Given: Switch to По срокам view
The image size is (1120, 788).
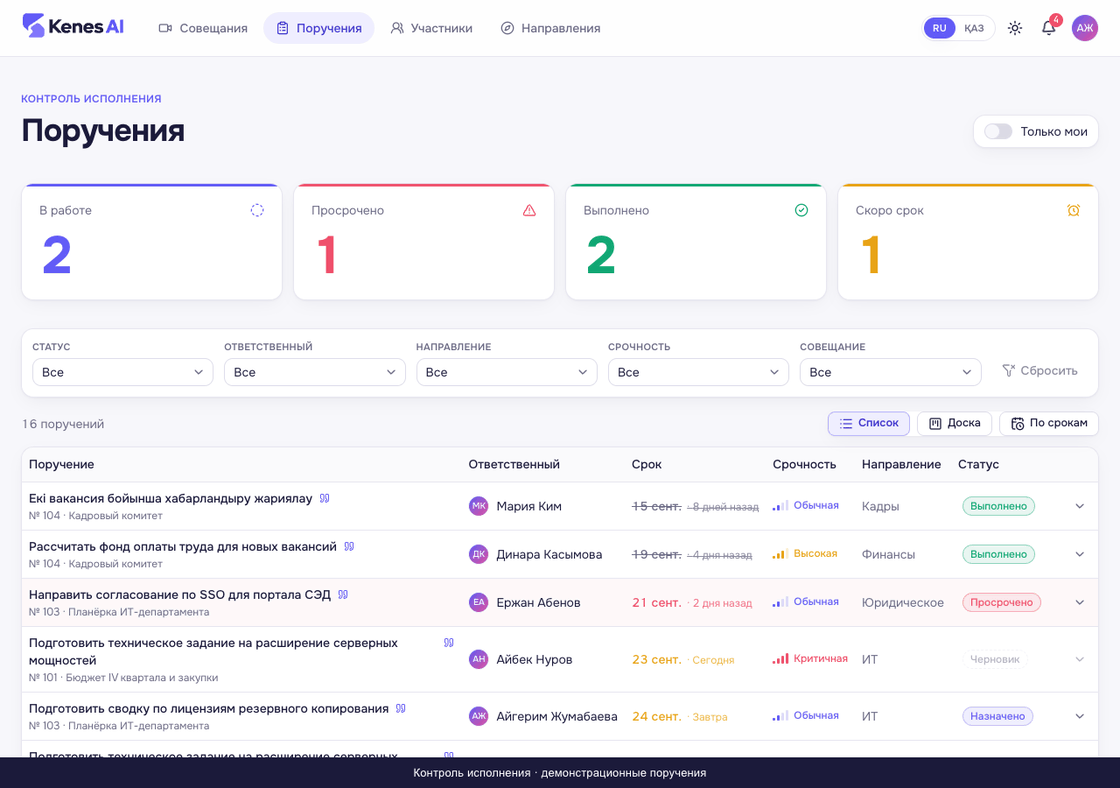Looking at the screenshot, I should click(x=1049, y=423).
